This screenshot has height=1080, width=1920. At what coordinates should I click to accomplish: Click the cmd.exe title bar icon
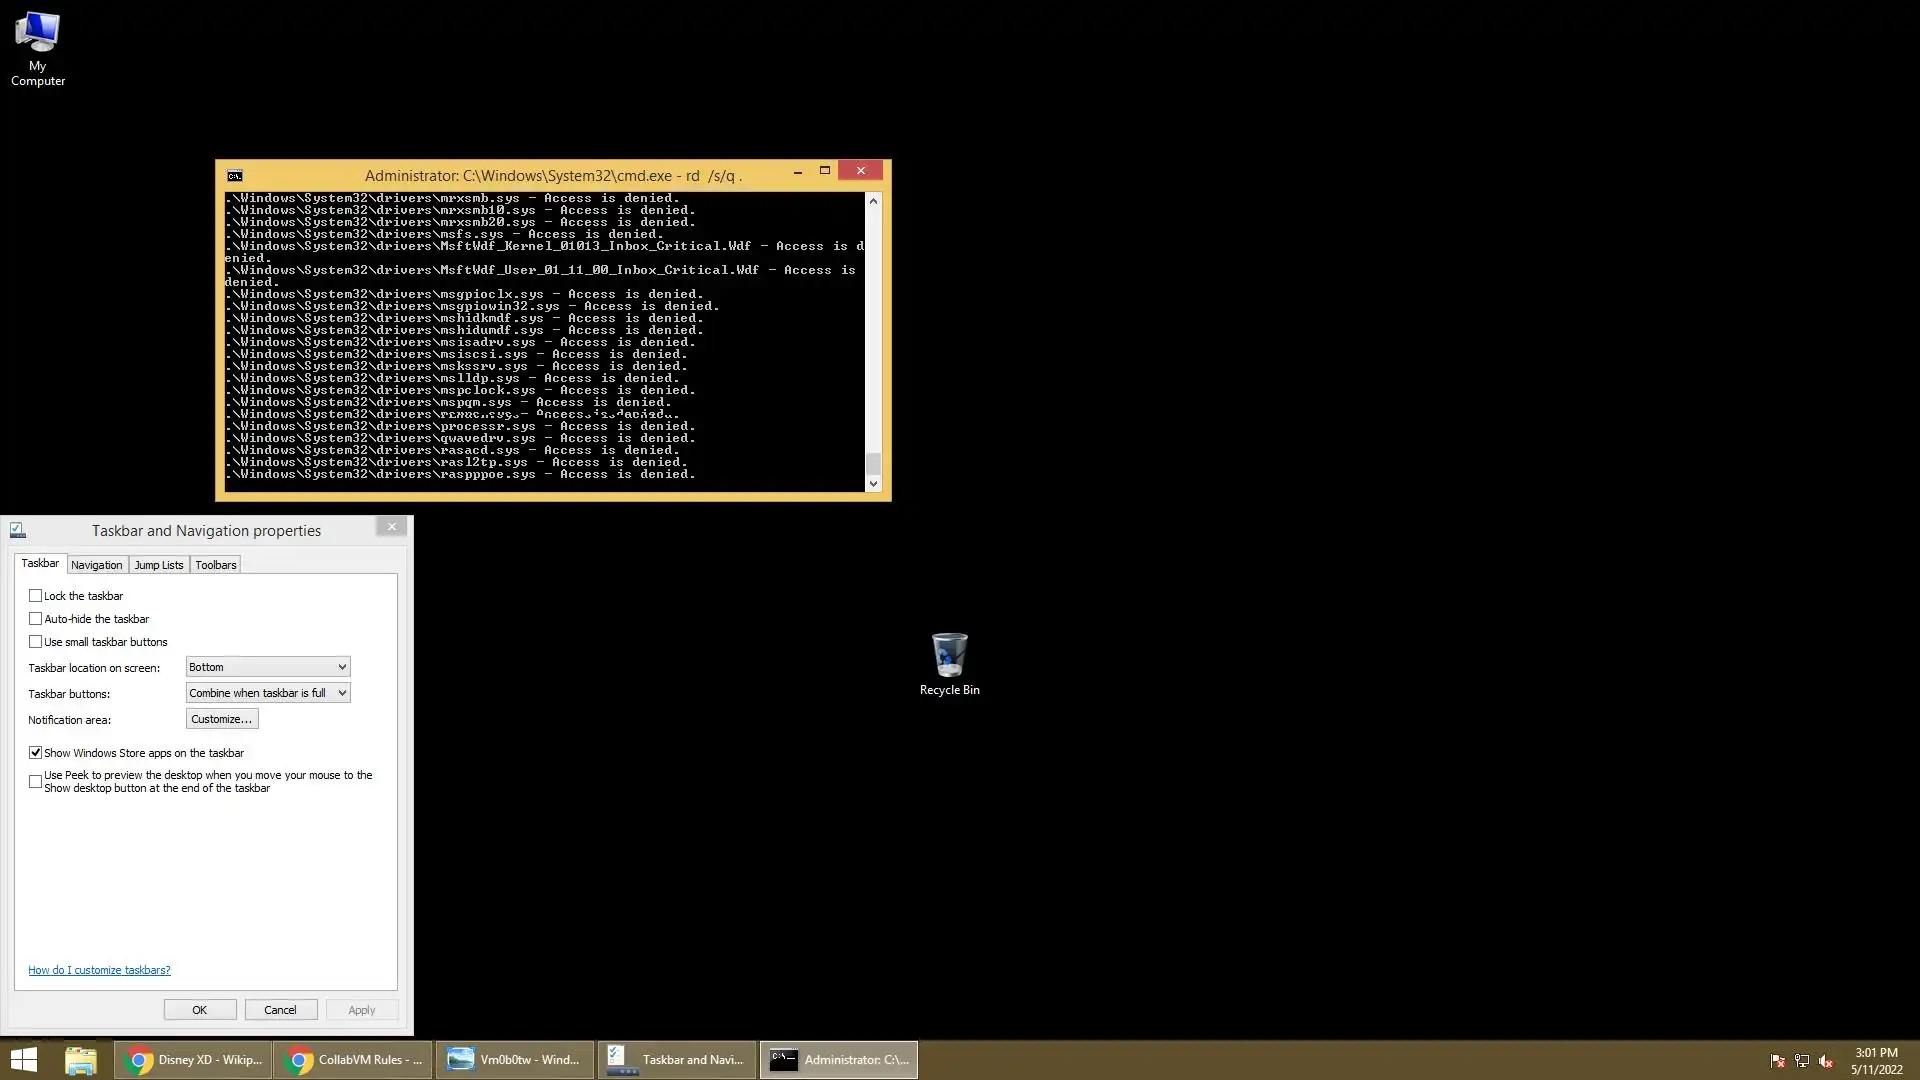235,176
